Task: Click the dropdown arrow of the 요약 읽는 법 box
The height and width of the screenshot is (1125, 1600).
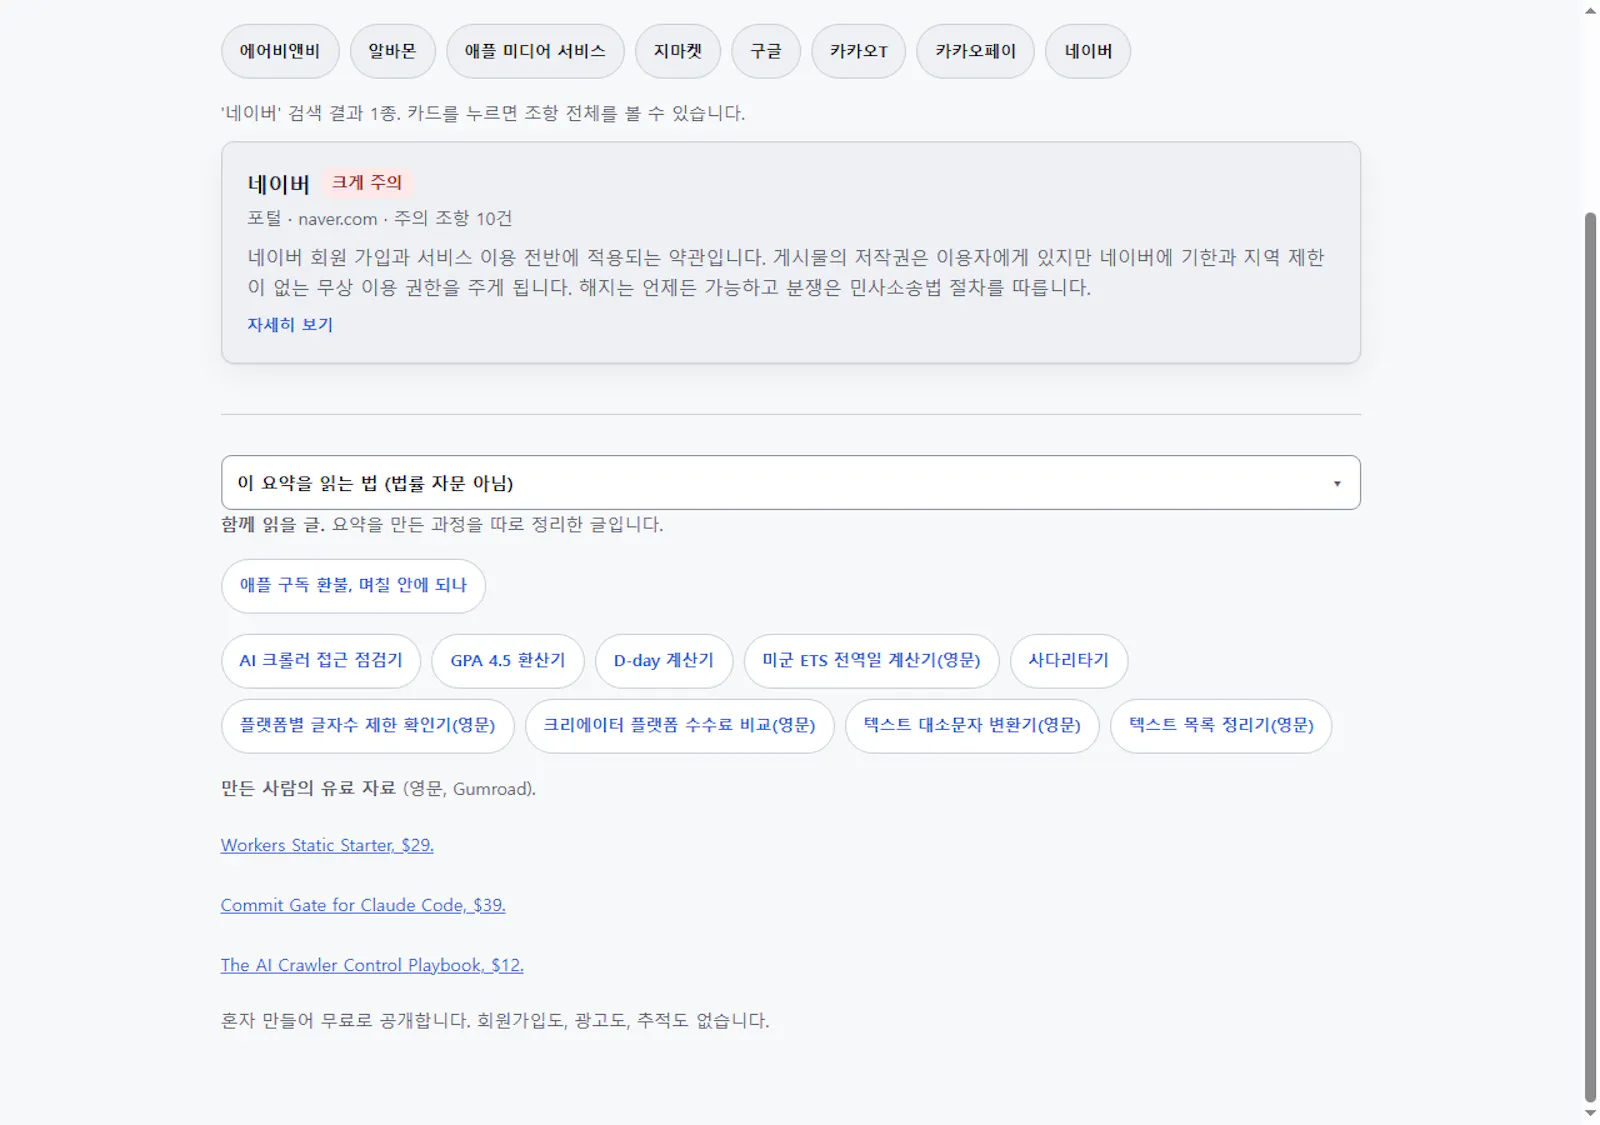Action: coord(1337,484)
